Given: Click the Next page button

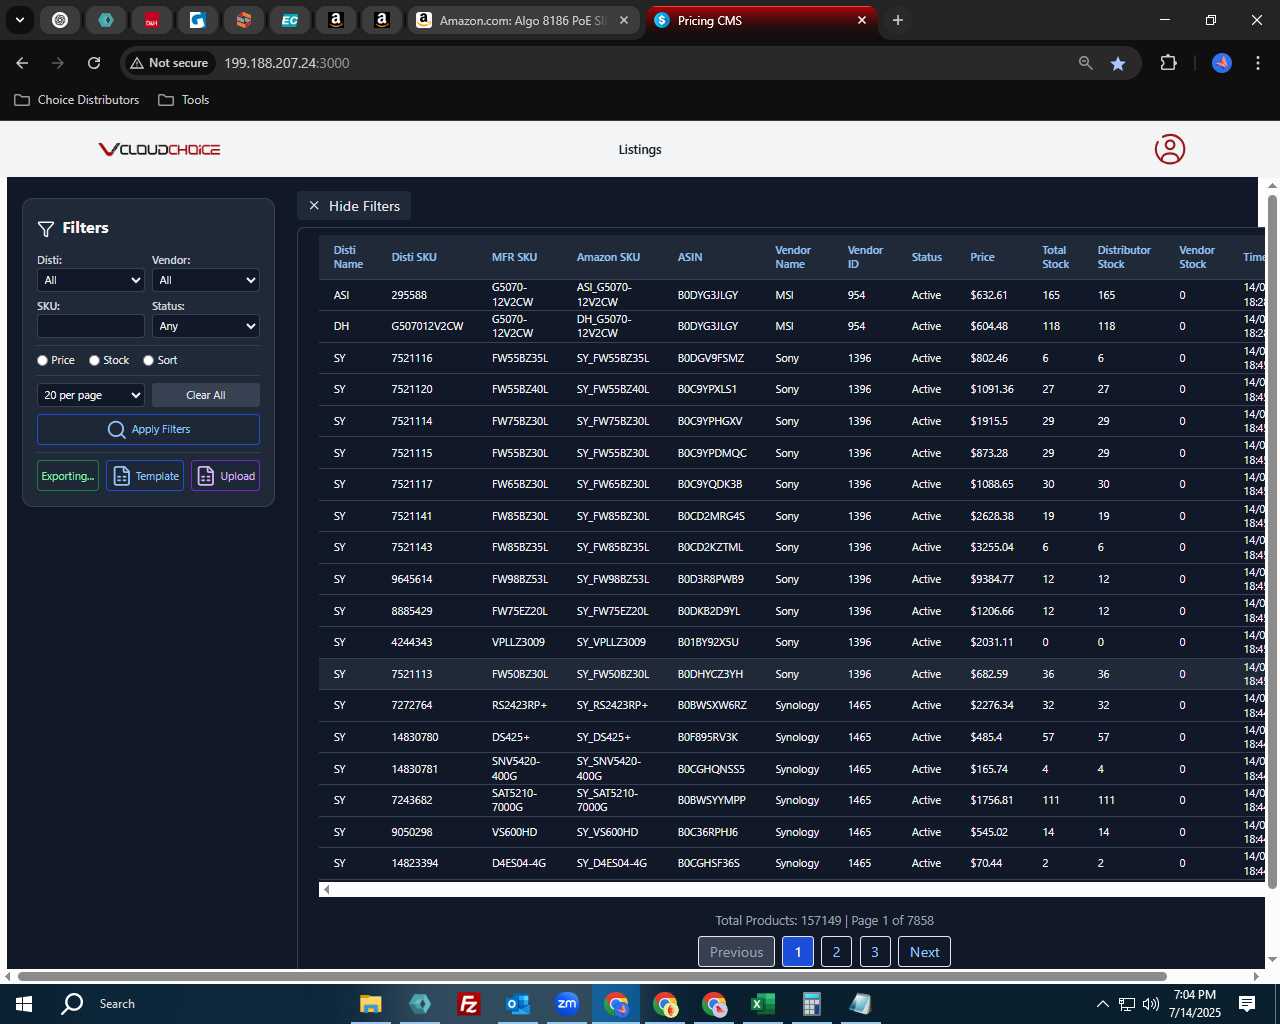Looking at the screenshot, I should [924, 952].
